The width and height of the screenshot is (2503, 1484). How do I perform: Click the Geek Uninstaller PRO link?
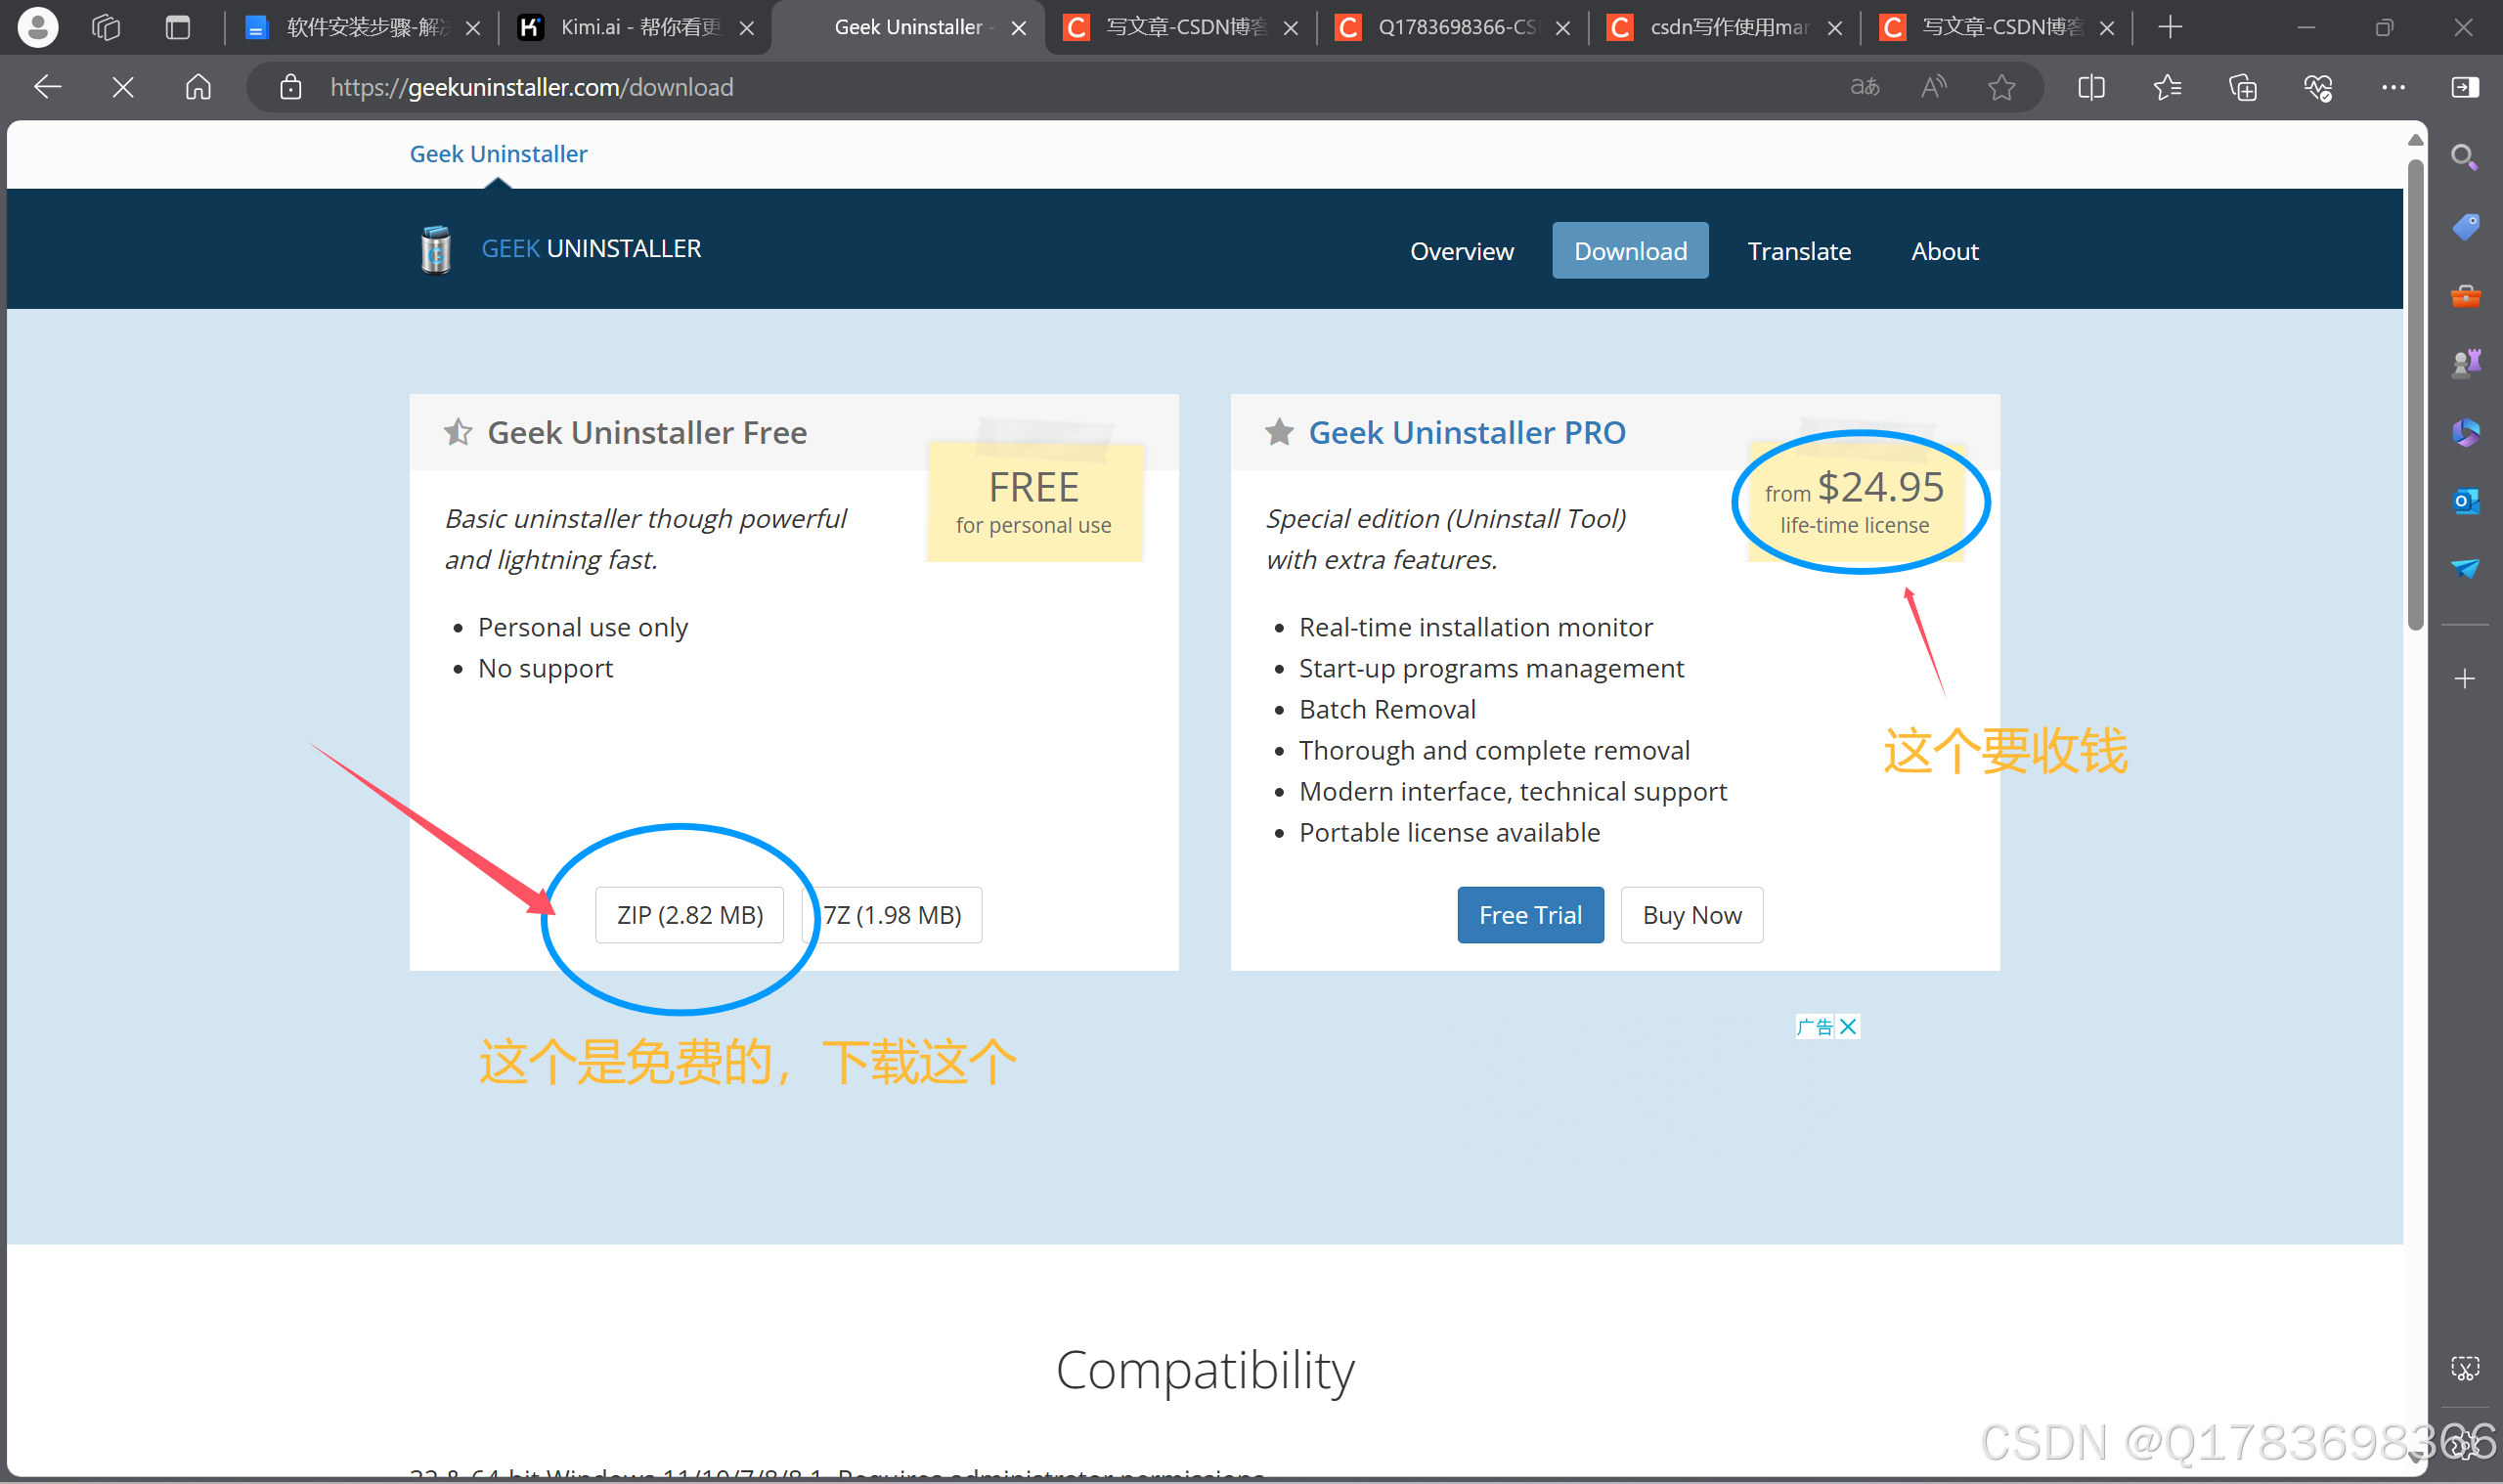tap(1466, 432)
